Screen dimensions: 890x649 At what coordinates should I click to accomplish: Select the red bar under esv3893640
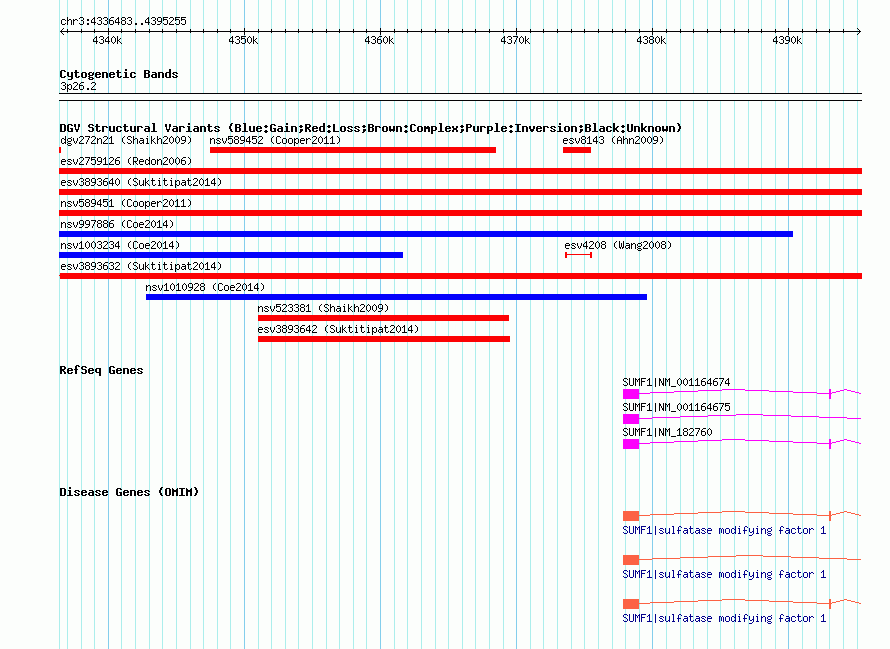(460, 192)
